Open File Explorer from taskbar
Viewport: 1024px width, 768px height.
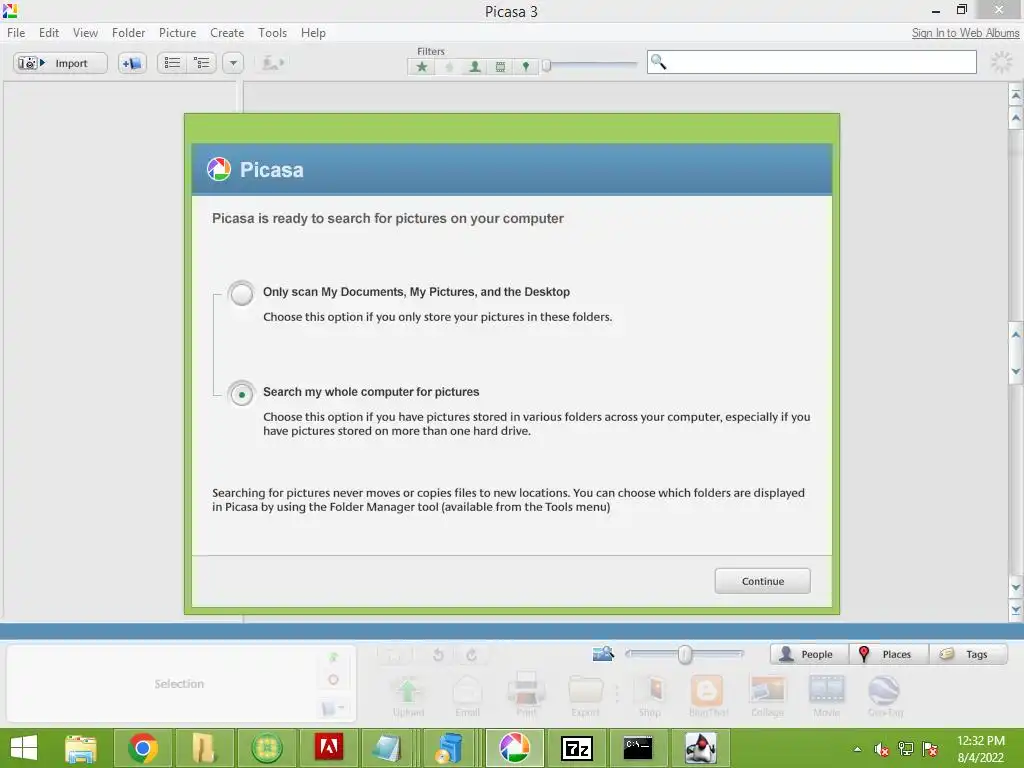[80, 748]
